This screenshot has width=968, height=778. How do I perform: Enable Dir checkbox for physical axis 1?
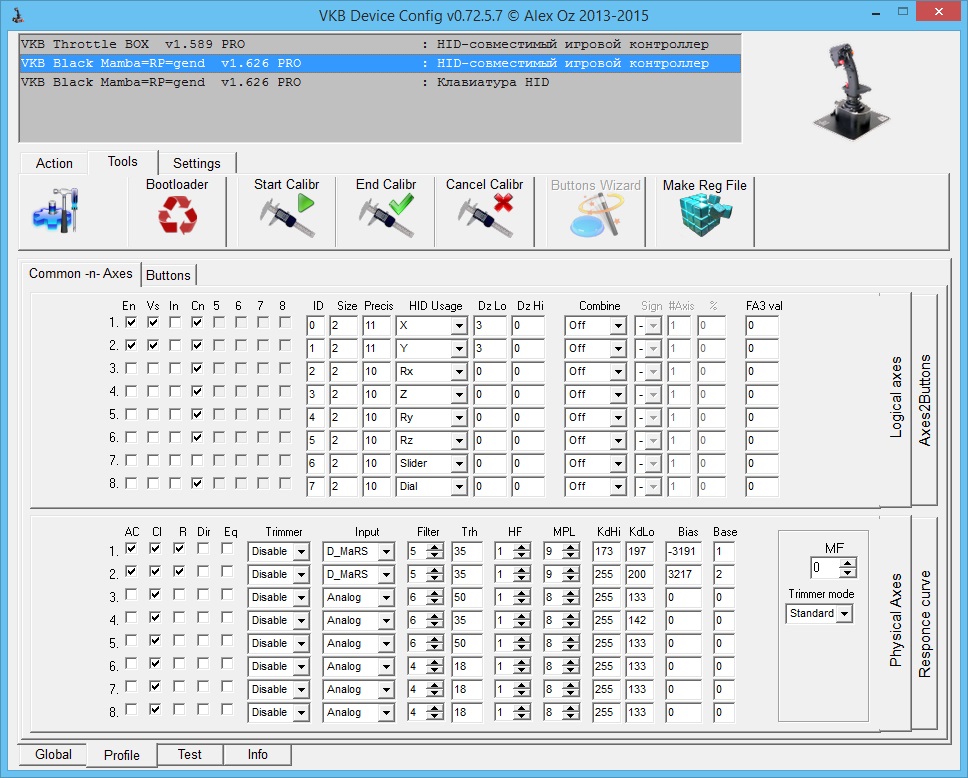coord(203,548)
